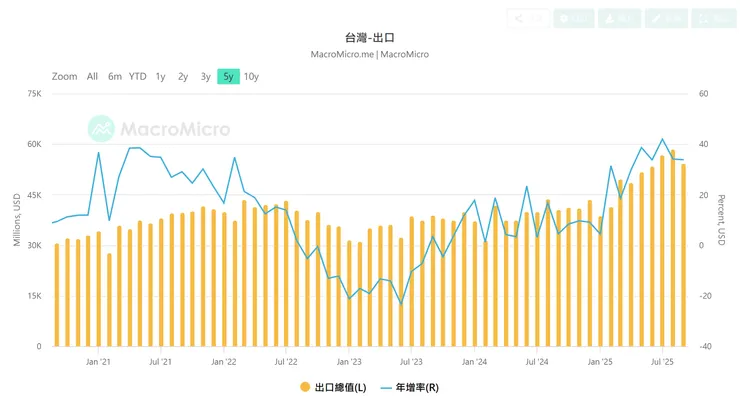Viewport: 740px width, 410px height.
Task: Click the -40 right axis label
Action: [705, 346]
